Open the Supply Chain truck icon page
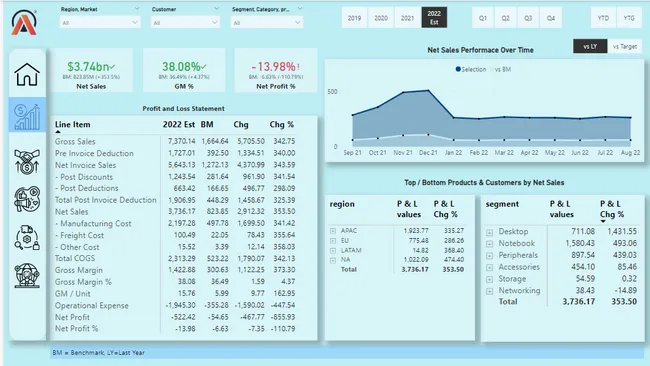The image size is (650, 366). pos(27,238)
